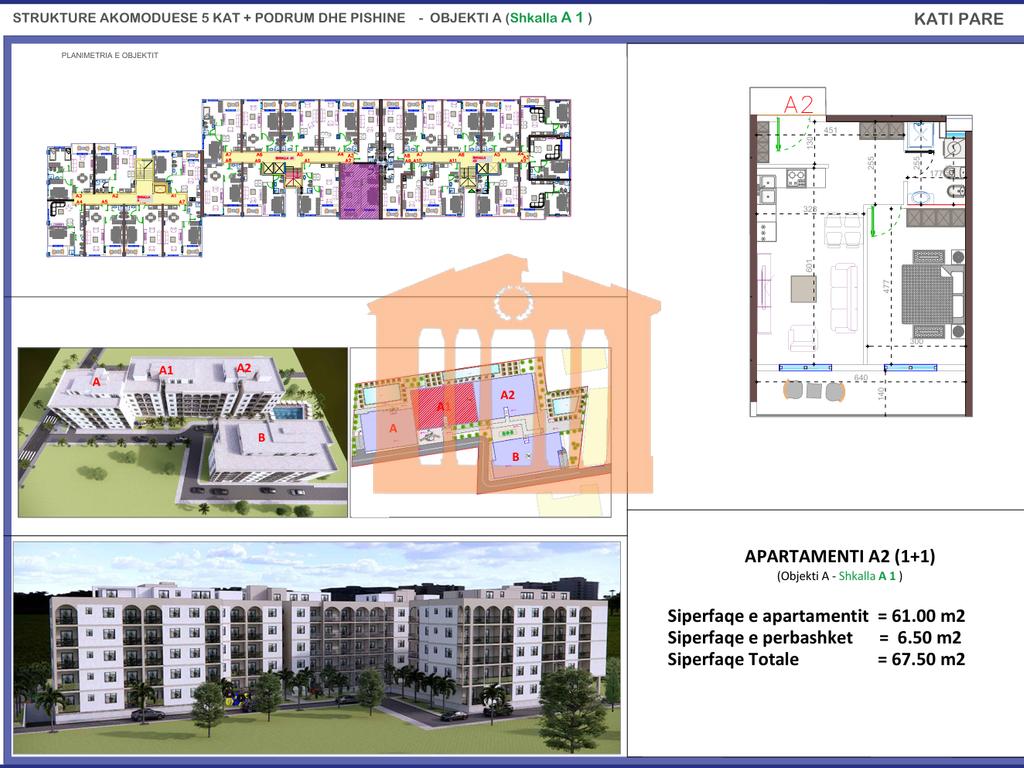Image resolution: width=1024 pixels, height=768 pixels.
Task: Click the green 'Shkalla A 1' text in the title
Action: click(547, 18)
